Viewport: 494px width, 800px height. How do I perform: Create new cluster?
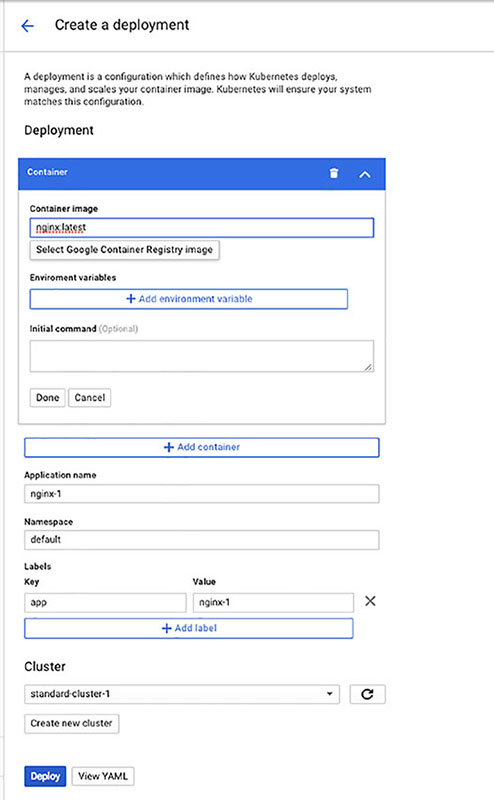pos(71,723)
